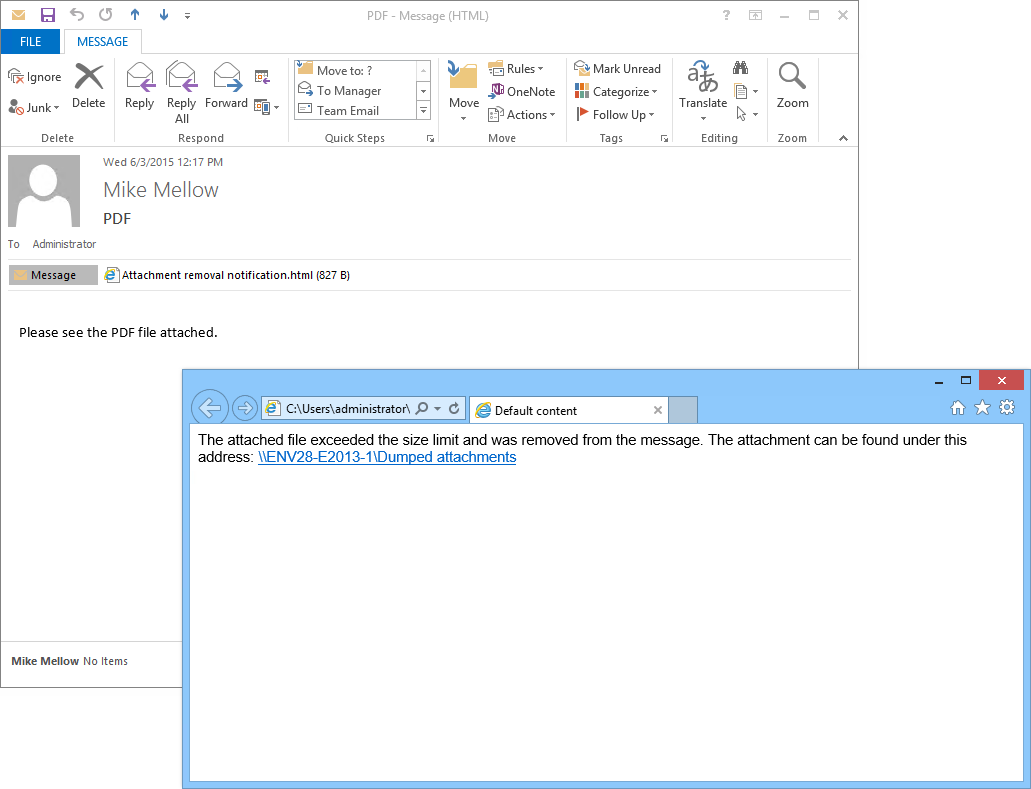Open Internet Explorer Tools gear menu
The height and width of the screenshot is (789, 1031).
(1007, 408)
